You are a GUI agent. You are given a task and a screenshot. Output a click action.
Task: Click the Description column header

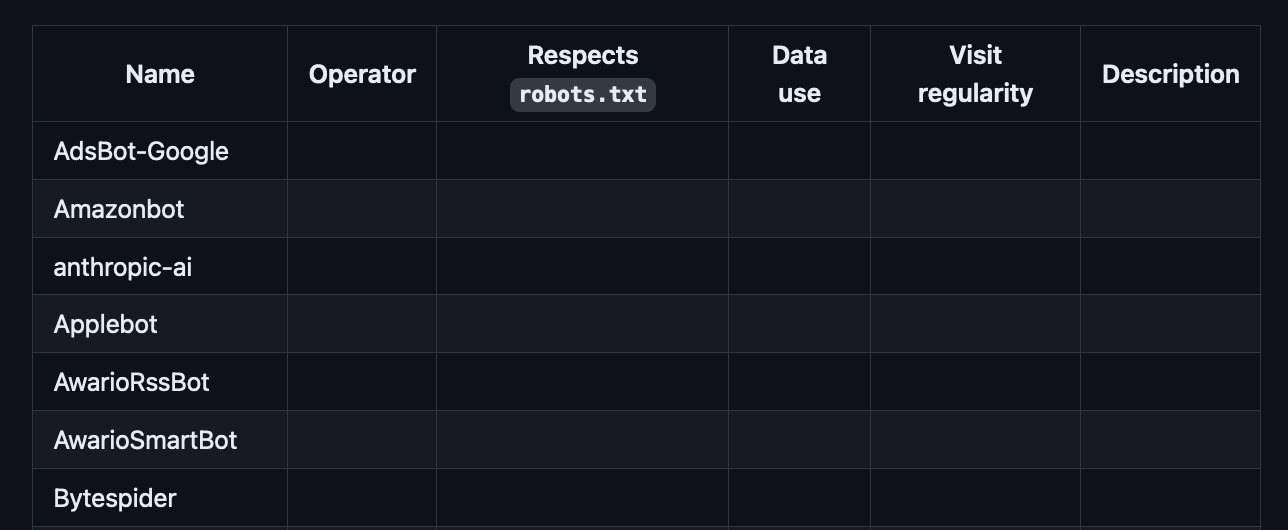(1170, 74)
